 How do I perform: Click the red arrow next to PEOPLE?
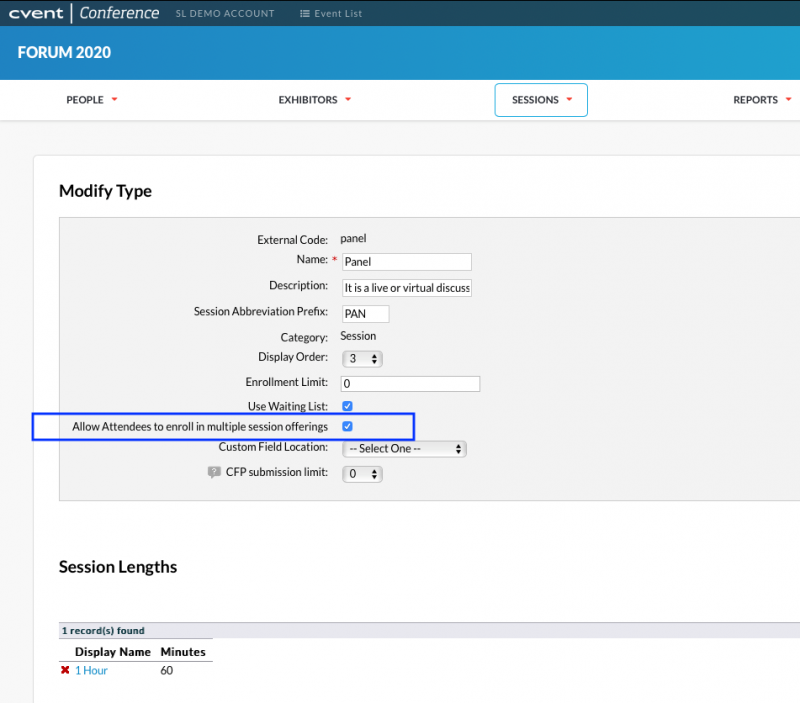(x=114, y=99)
